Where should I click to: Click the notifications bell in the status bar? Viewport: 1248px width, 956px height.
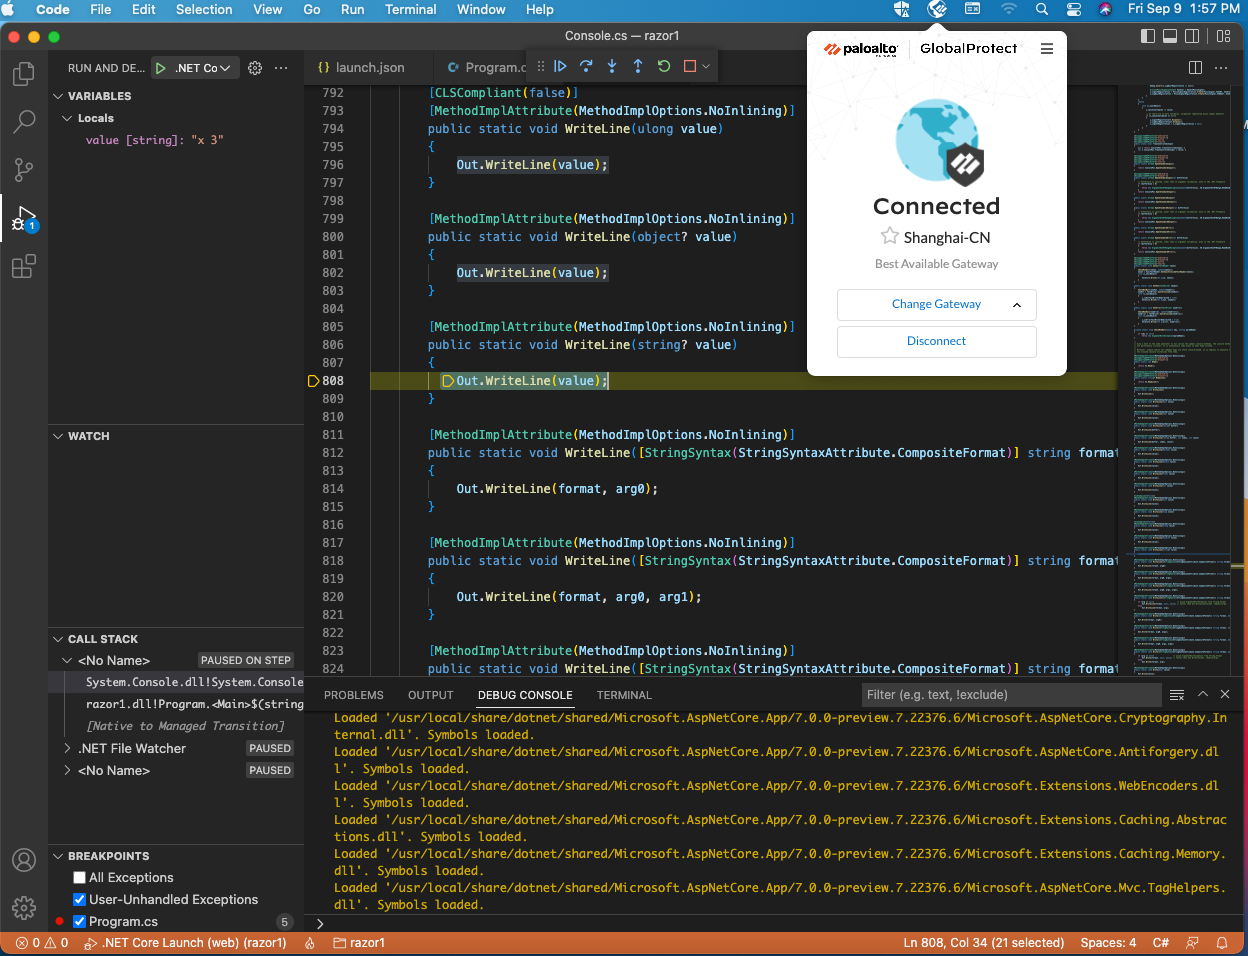pos(1220,942)
